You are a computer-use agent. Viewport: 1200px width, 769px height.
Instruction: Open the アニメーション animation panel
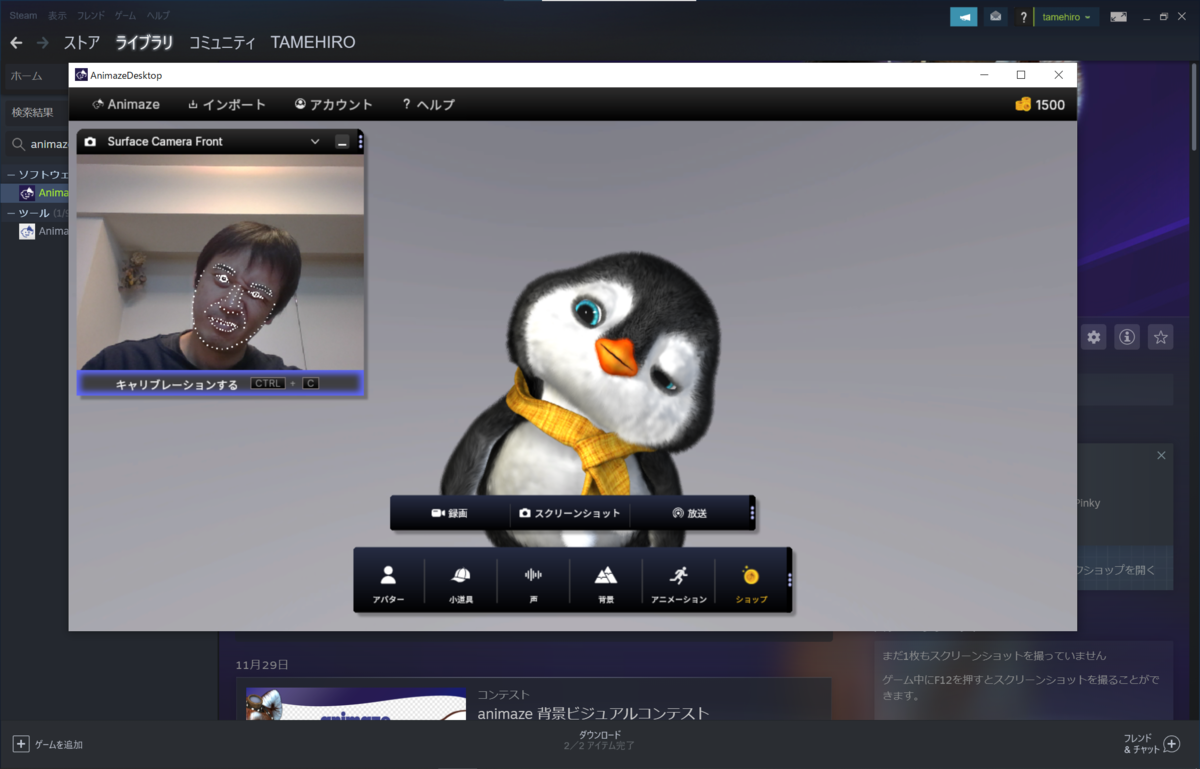(x=679, y=585)
